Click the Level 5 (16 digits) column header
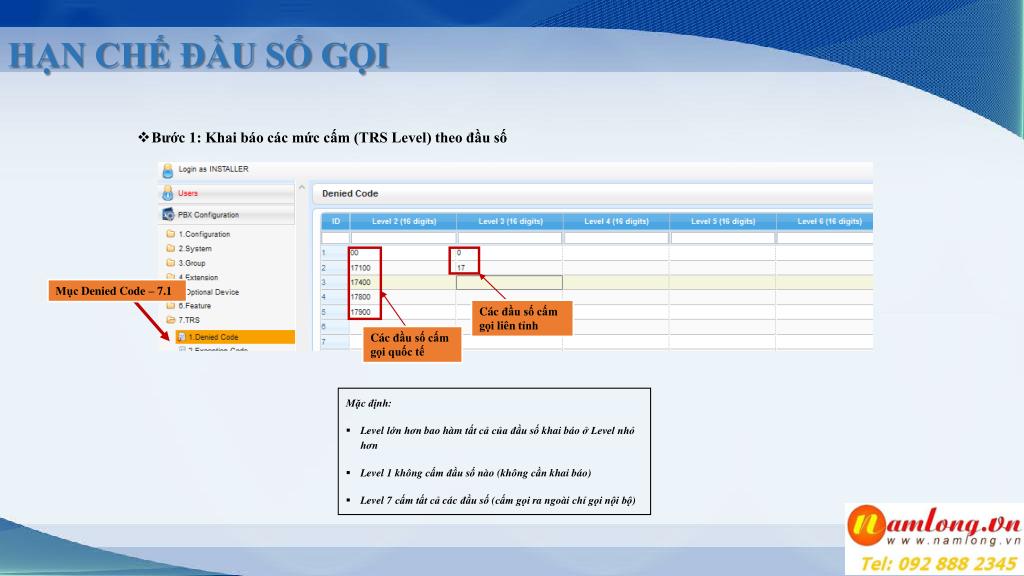Viewport: 1024px width, 576px height. (723, 221)
